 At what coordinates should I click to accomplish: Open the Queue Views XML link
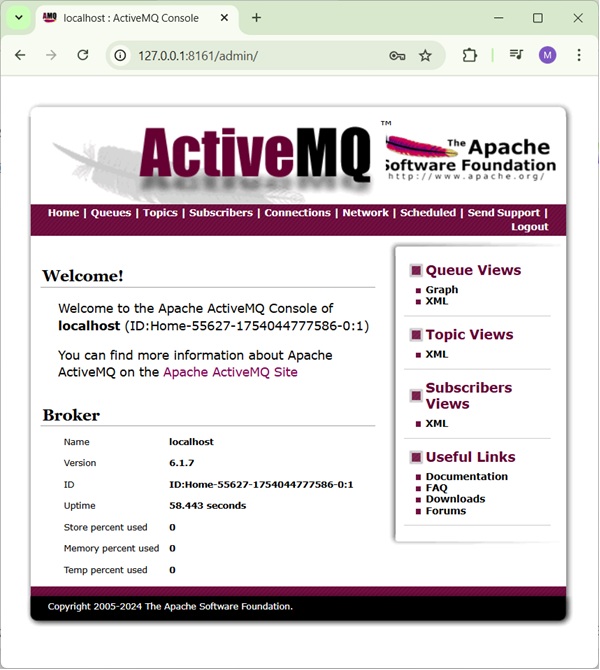tap(437, 301)
